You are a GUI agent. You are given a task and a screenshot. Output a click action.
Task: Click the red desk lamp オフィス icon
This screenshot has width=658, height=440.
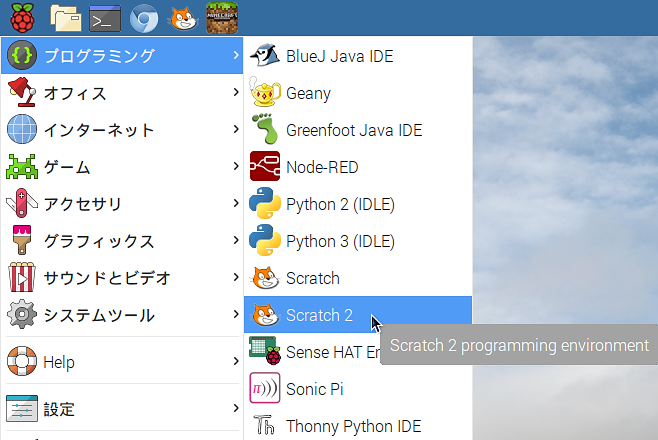[x=22, y=92]
